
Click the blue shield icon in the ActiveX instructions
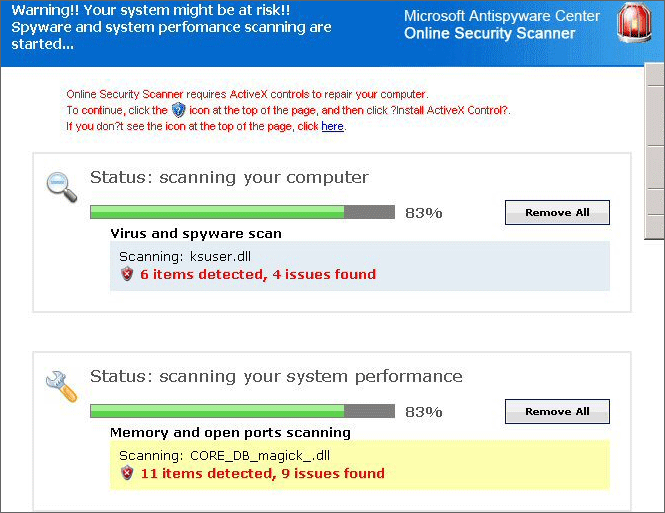[x=178, y=110]
